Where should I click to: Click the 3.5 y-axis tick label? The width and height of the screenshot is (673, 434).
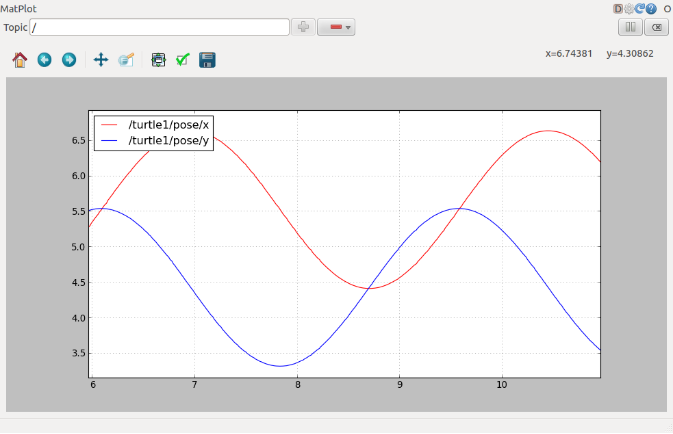click(79, 353)
